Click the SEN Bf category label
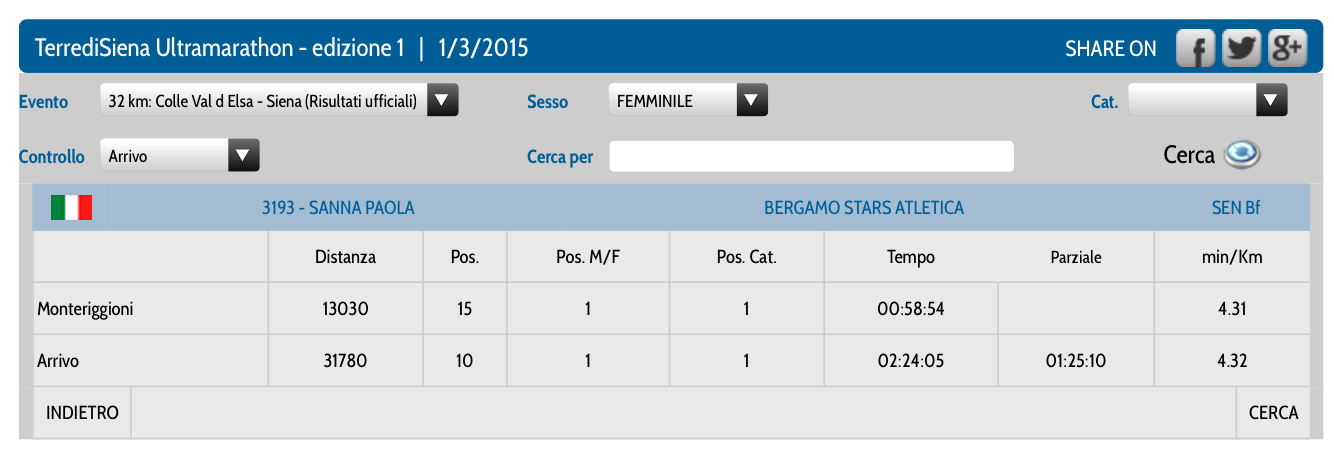Image resolution: width=1334 pixels, height=461 pixels. point(1235,208)
